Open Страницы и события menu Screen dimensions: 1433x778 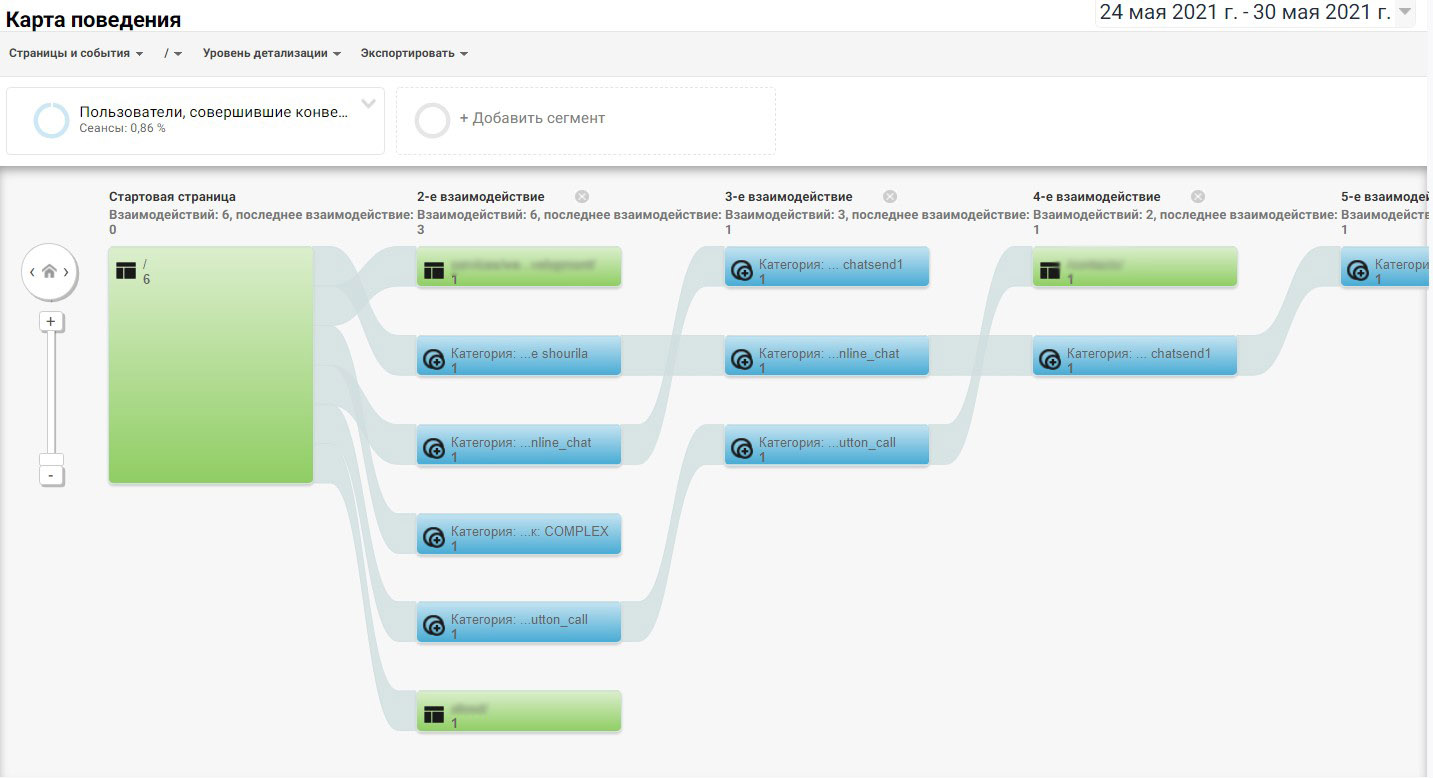click(76, 54)
